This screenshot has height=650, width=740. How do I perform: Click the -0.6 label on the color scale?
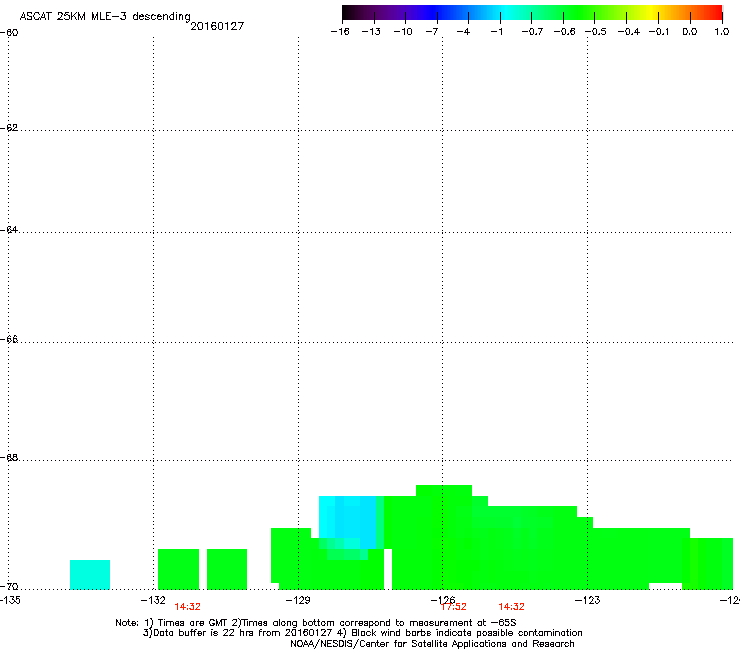point(564,32)
